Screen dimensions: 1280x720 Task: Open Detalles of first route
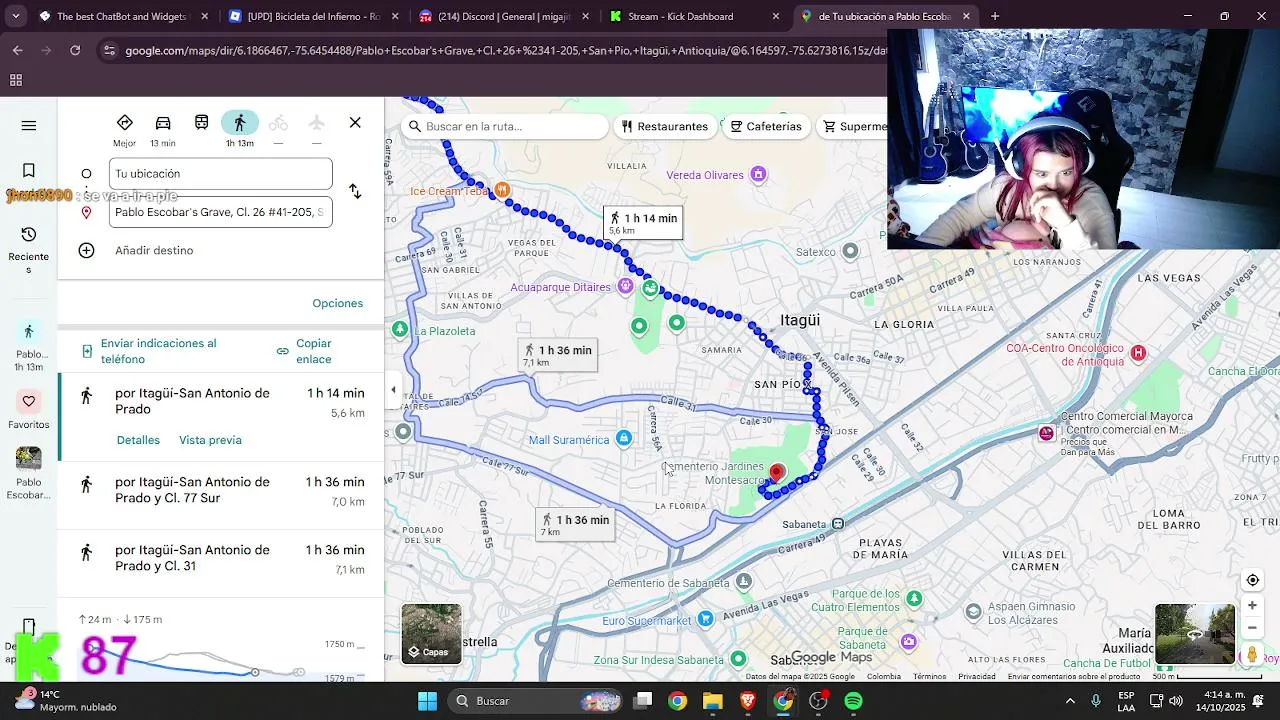coord(138,440)
